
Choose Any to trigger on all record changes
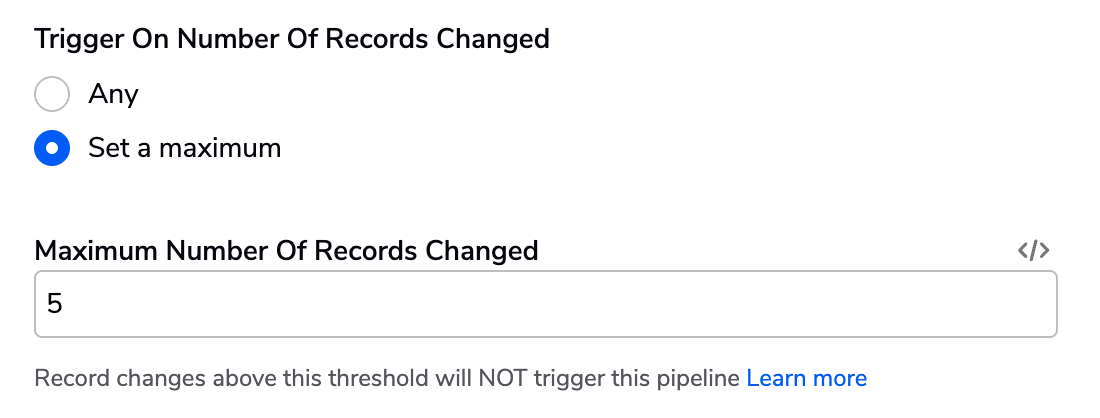52,94
